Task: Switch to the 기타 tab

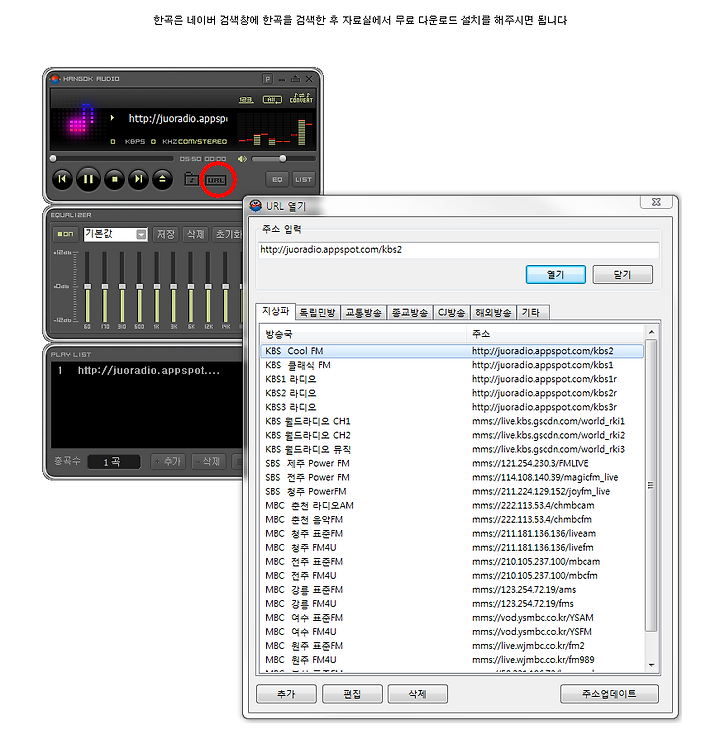Action: [533, 312]
